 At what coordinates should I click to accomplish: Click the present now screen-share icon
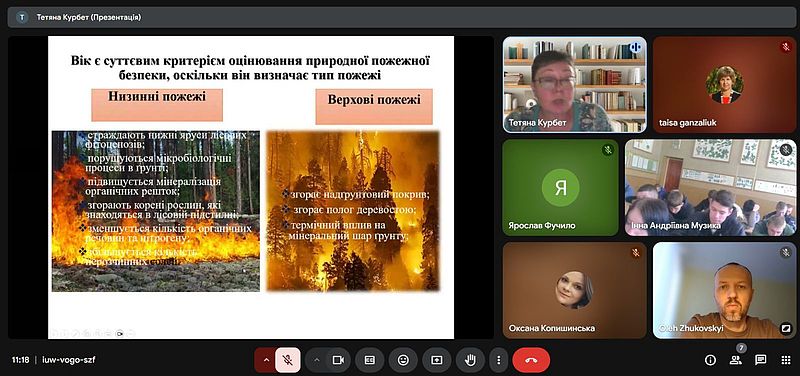click(x=437, y=360)
